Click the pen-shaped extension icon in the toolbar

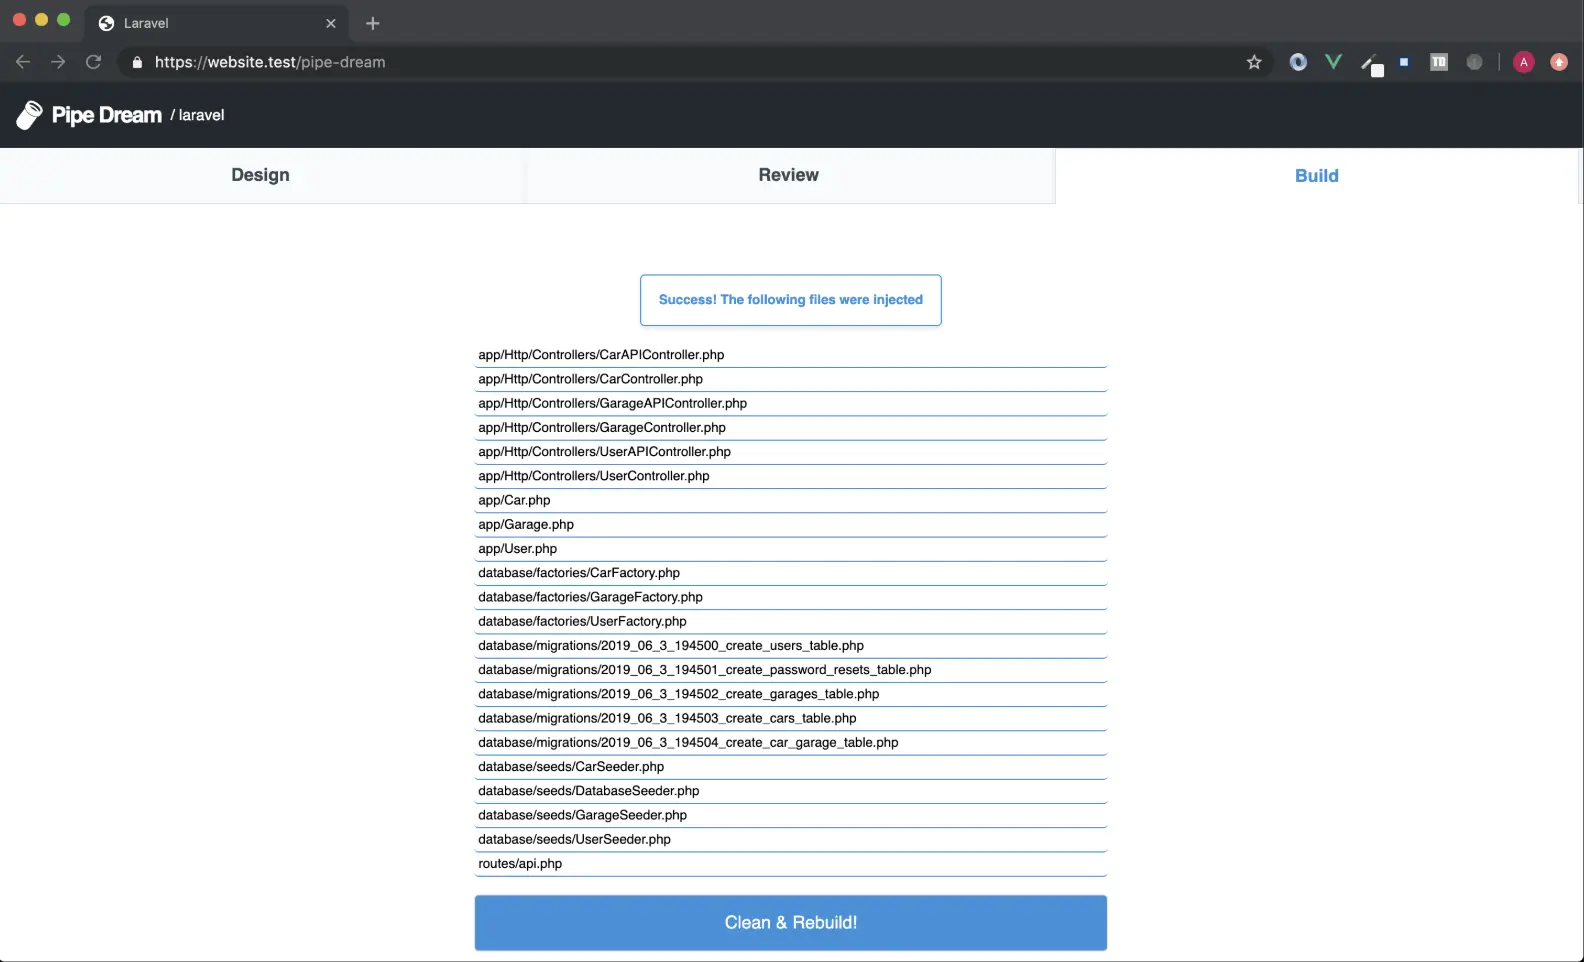1371,64
